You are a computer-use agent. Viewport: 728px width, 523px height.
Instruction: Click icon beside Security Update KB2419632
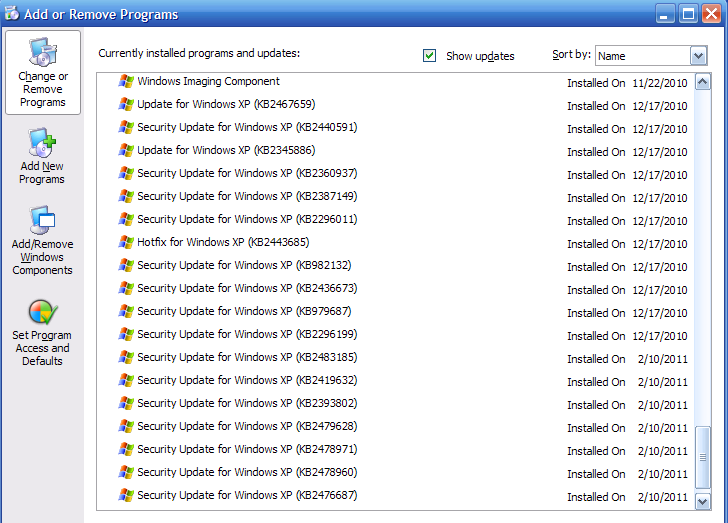click(126, 380)
